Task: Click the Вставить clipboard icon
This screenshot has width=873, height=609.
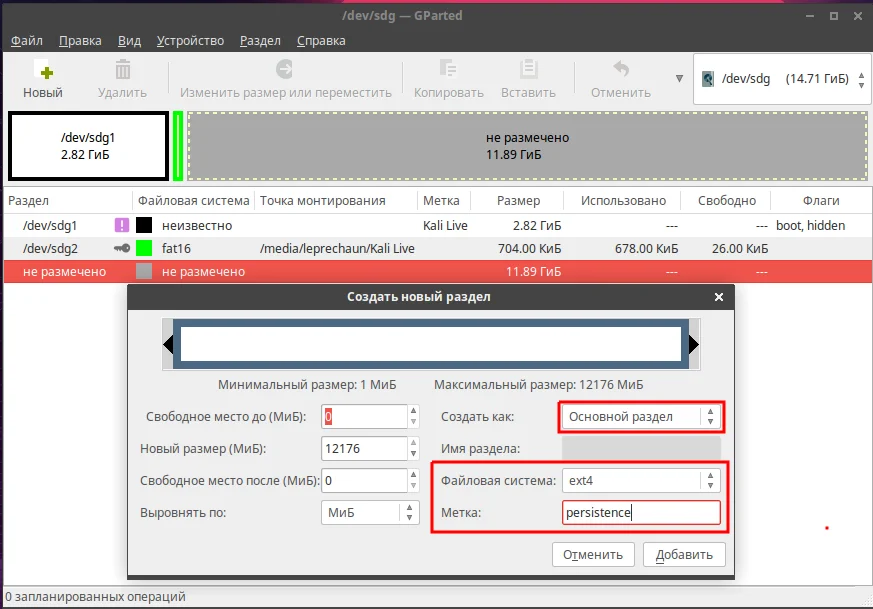Action: (x=528, y=69)
